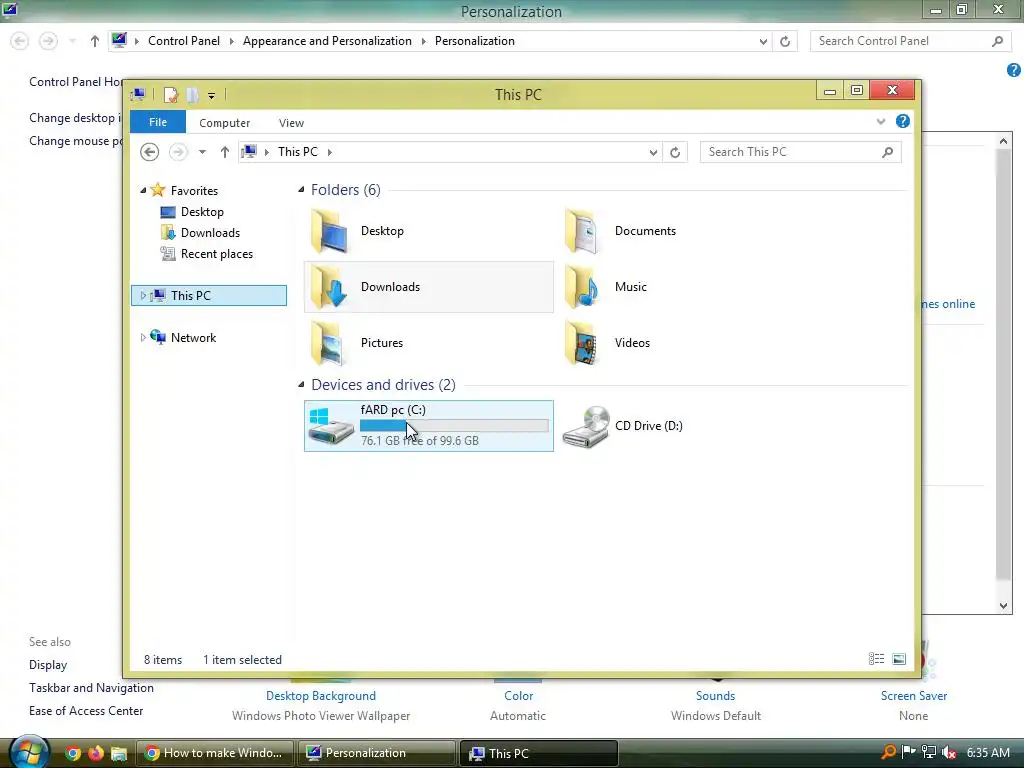Click the Action Center flag tray icon
The width and height of the screenshot is (1024, 768).
pyautogui.click(x=908, y=752)
